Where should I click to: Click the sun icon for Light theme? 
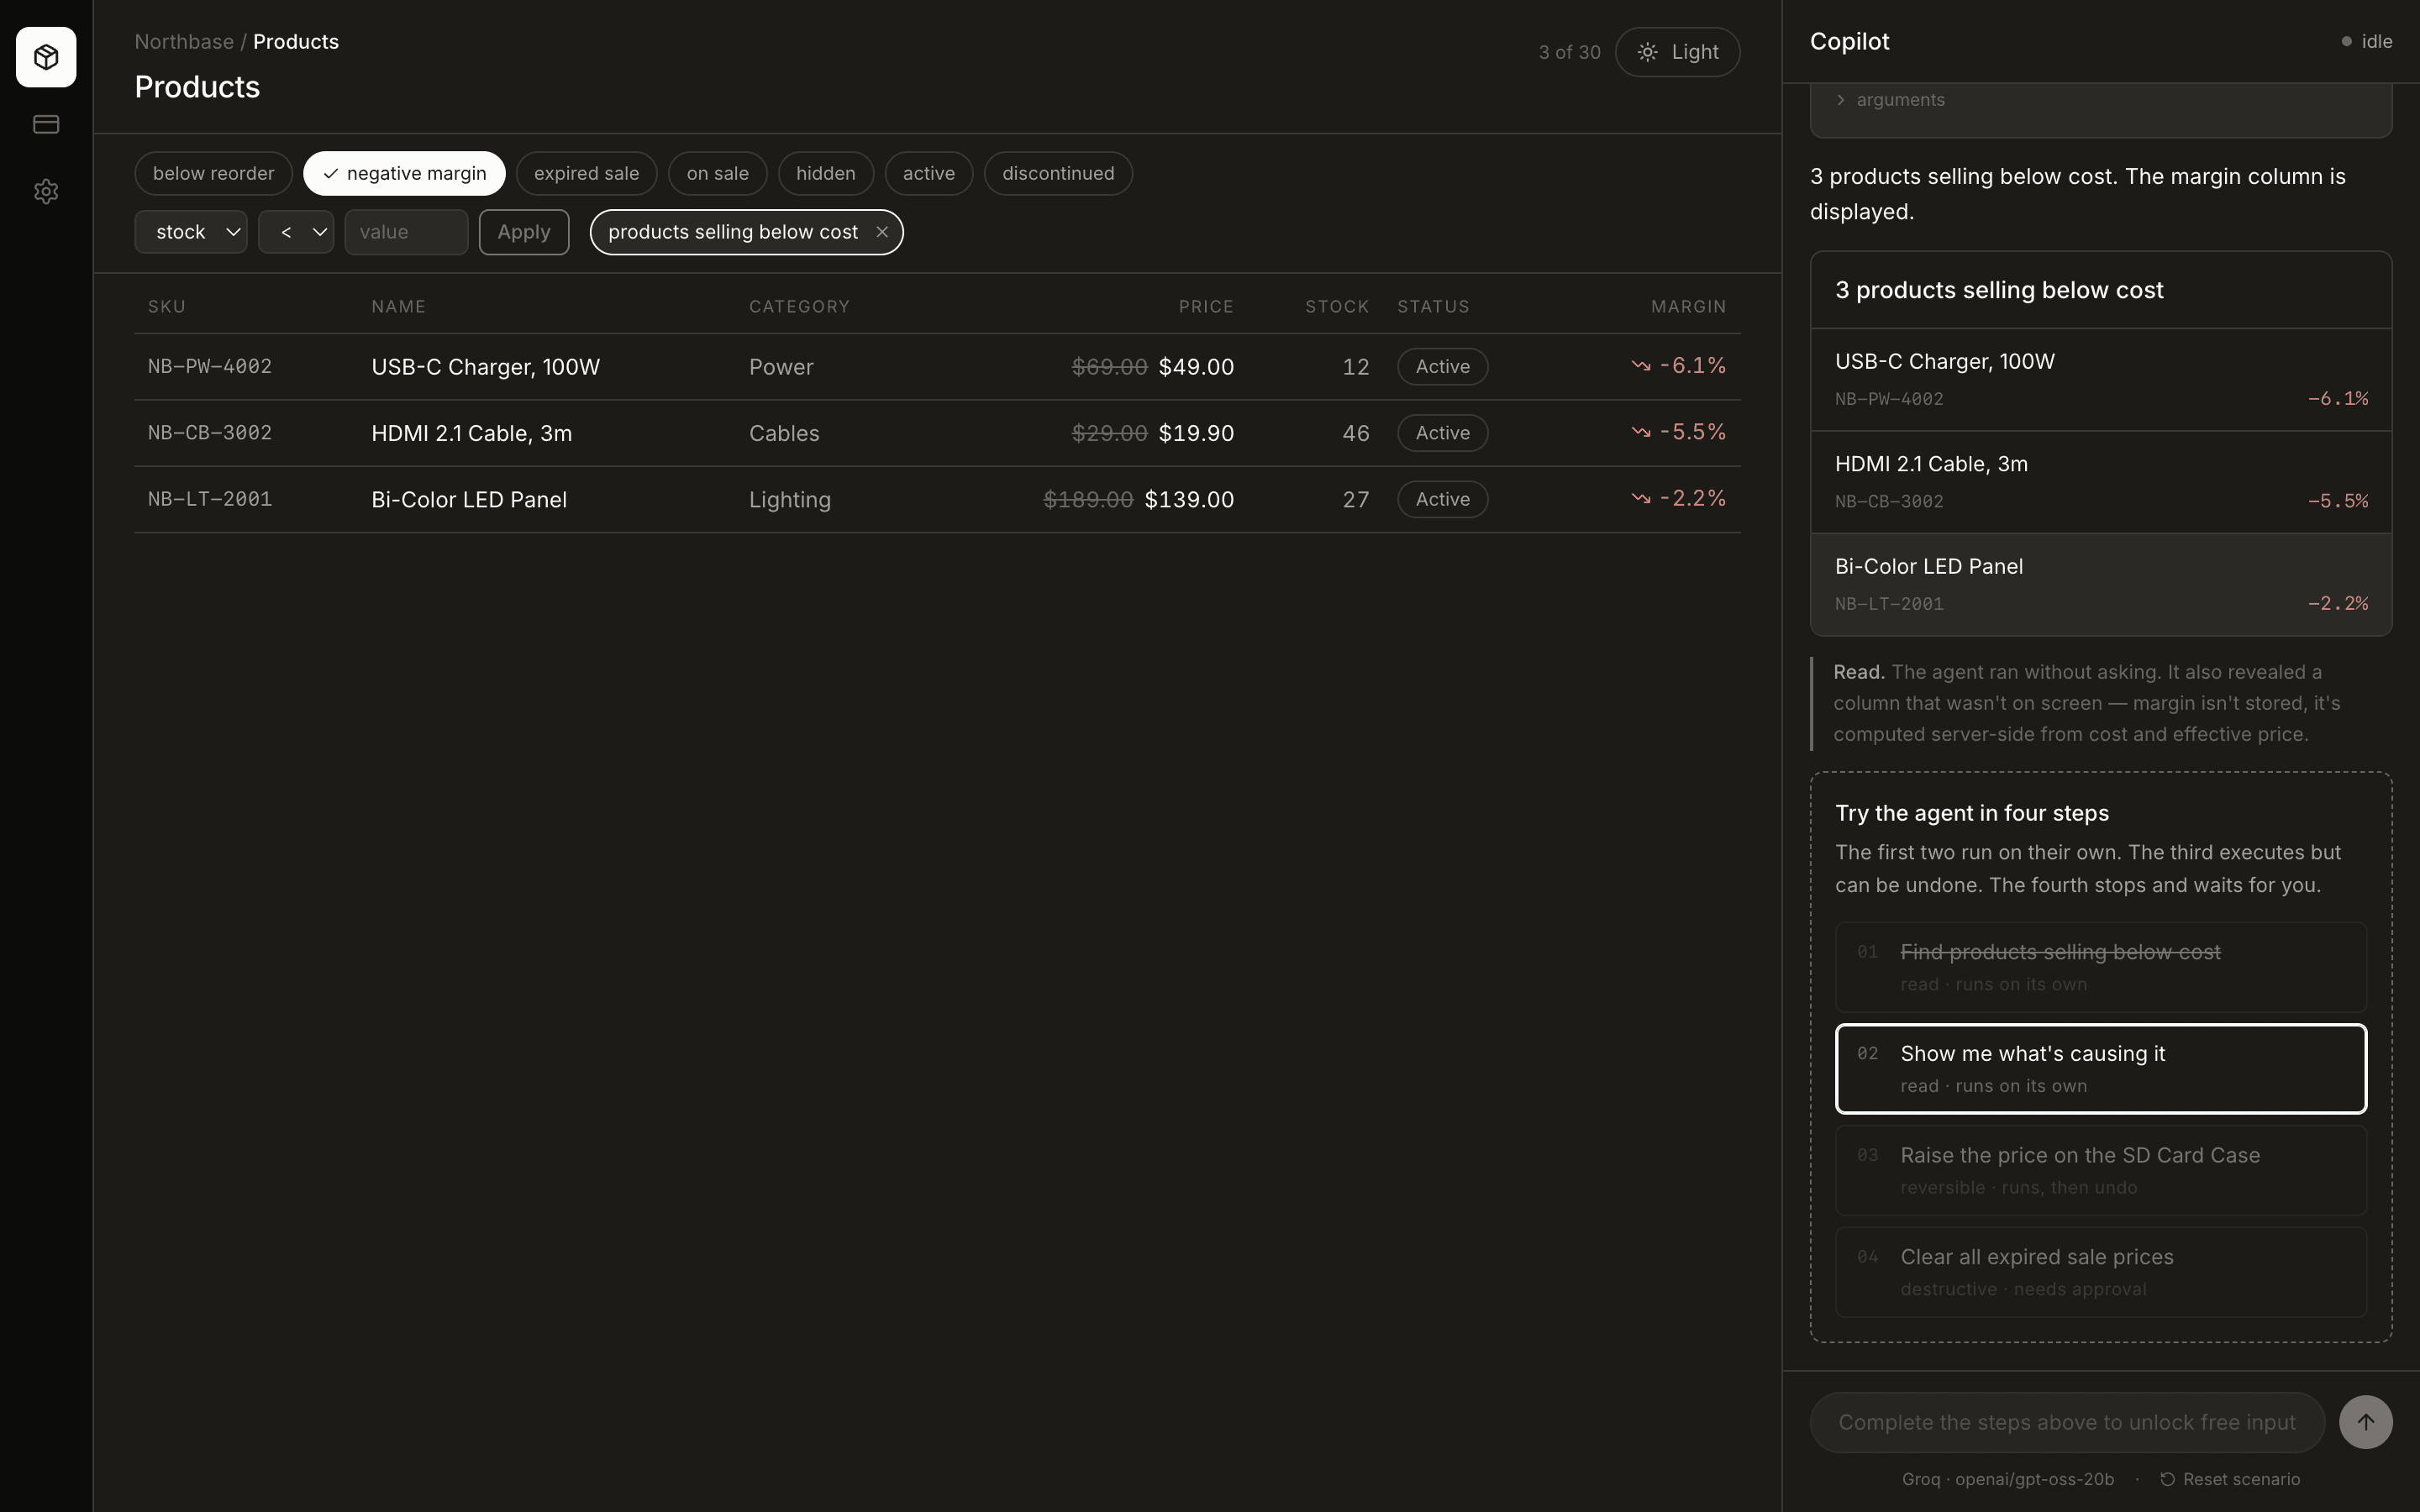1647,52
